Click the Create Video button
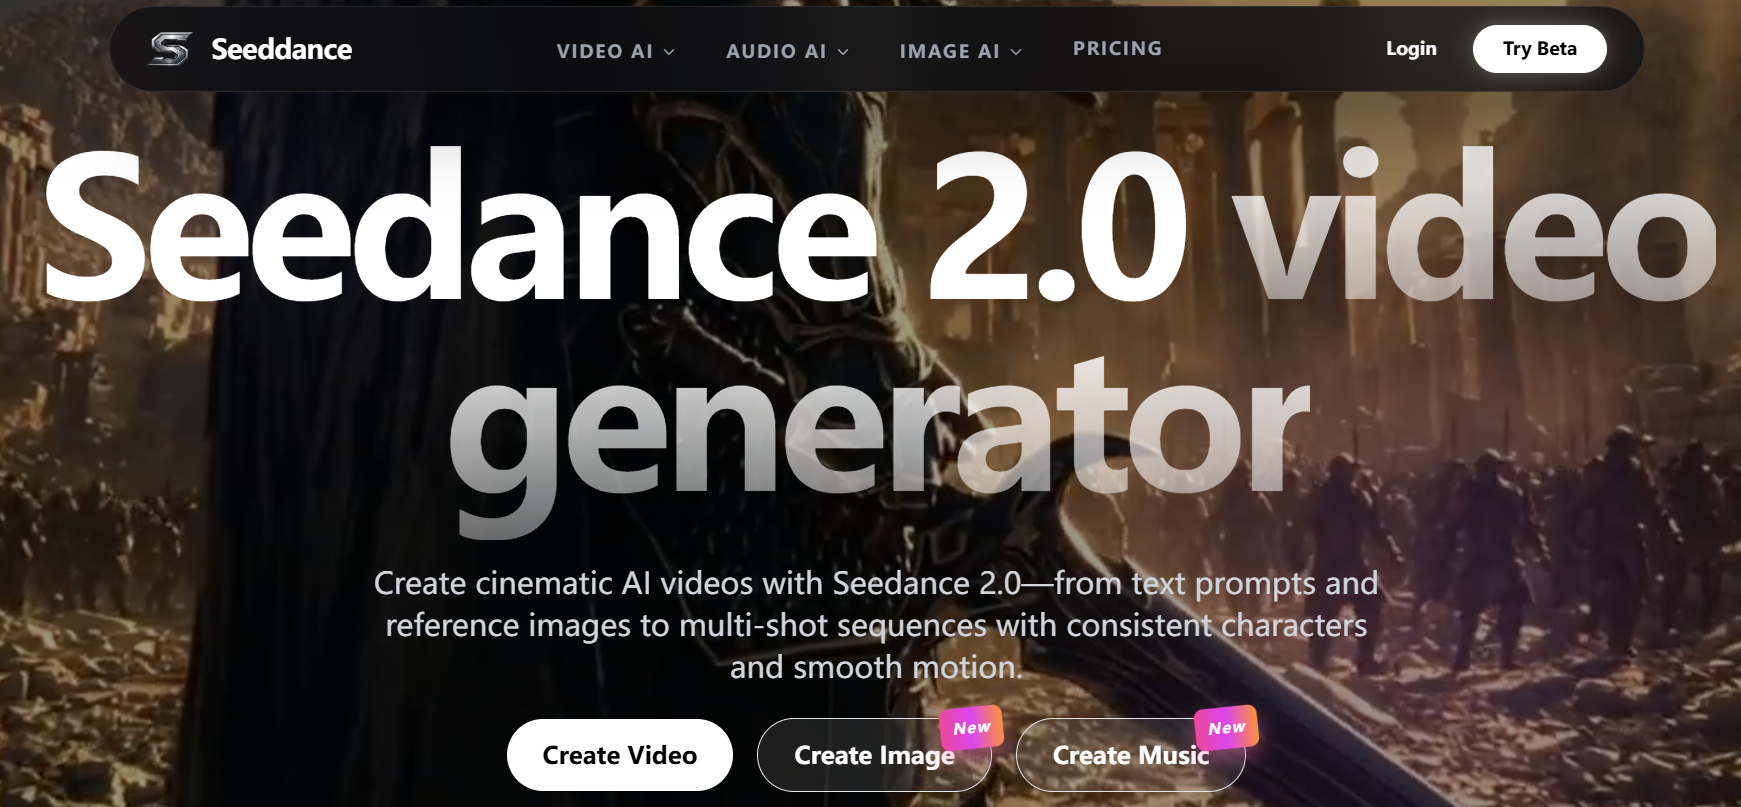The height and width of the screenshot is (807, 1741). click(x=620, y=755)
